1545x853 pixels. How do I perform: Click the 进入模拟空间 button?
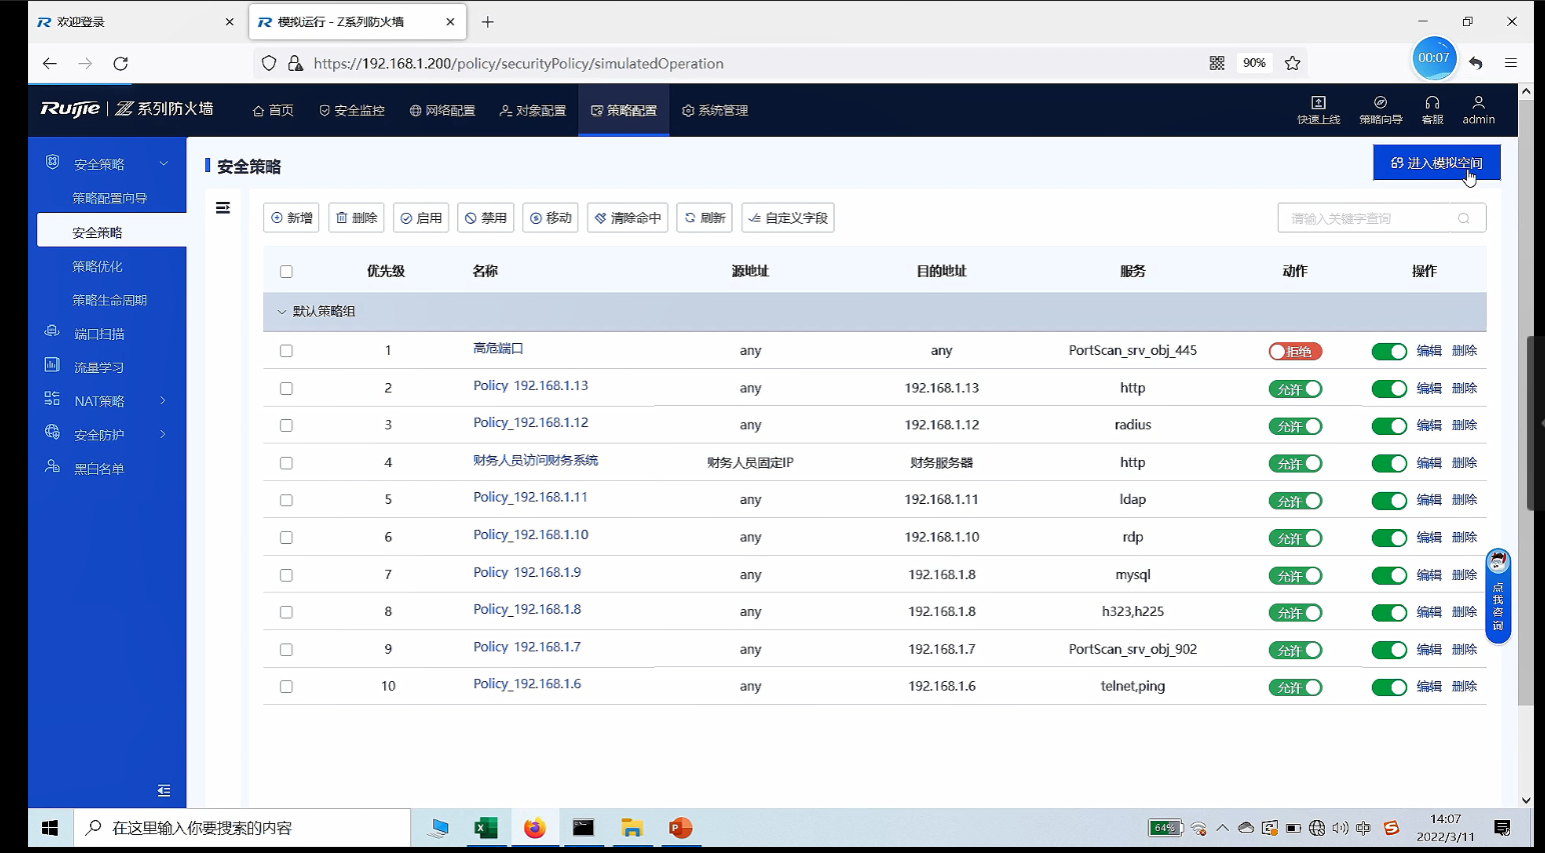[1436, 163]
